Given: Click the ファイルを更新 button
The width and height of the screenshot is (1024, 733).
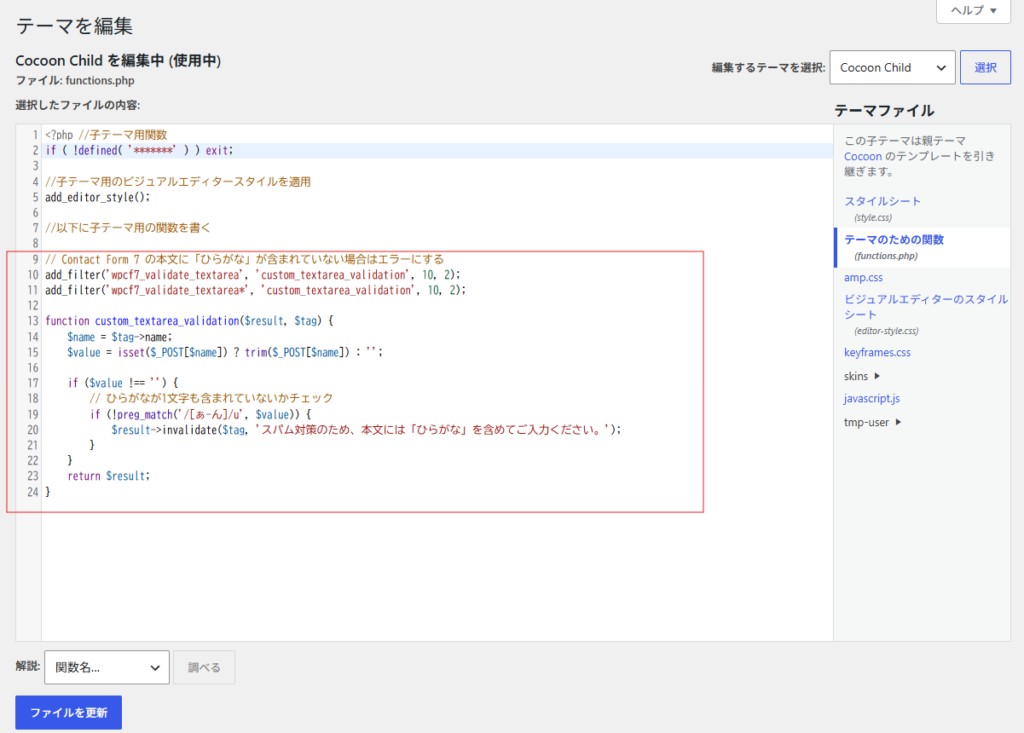Looking at the screenshot, I should pyautogui.click(x=69, y=712).
